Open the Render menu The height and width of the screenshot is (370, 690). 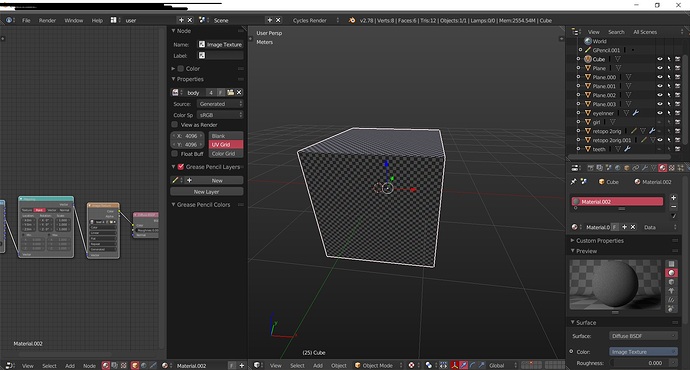pos(47,20)
